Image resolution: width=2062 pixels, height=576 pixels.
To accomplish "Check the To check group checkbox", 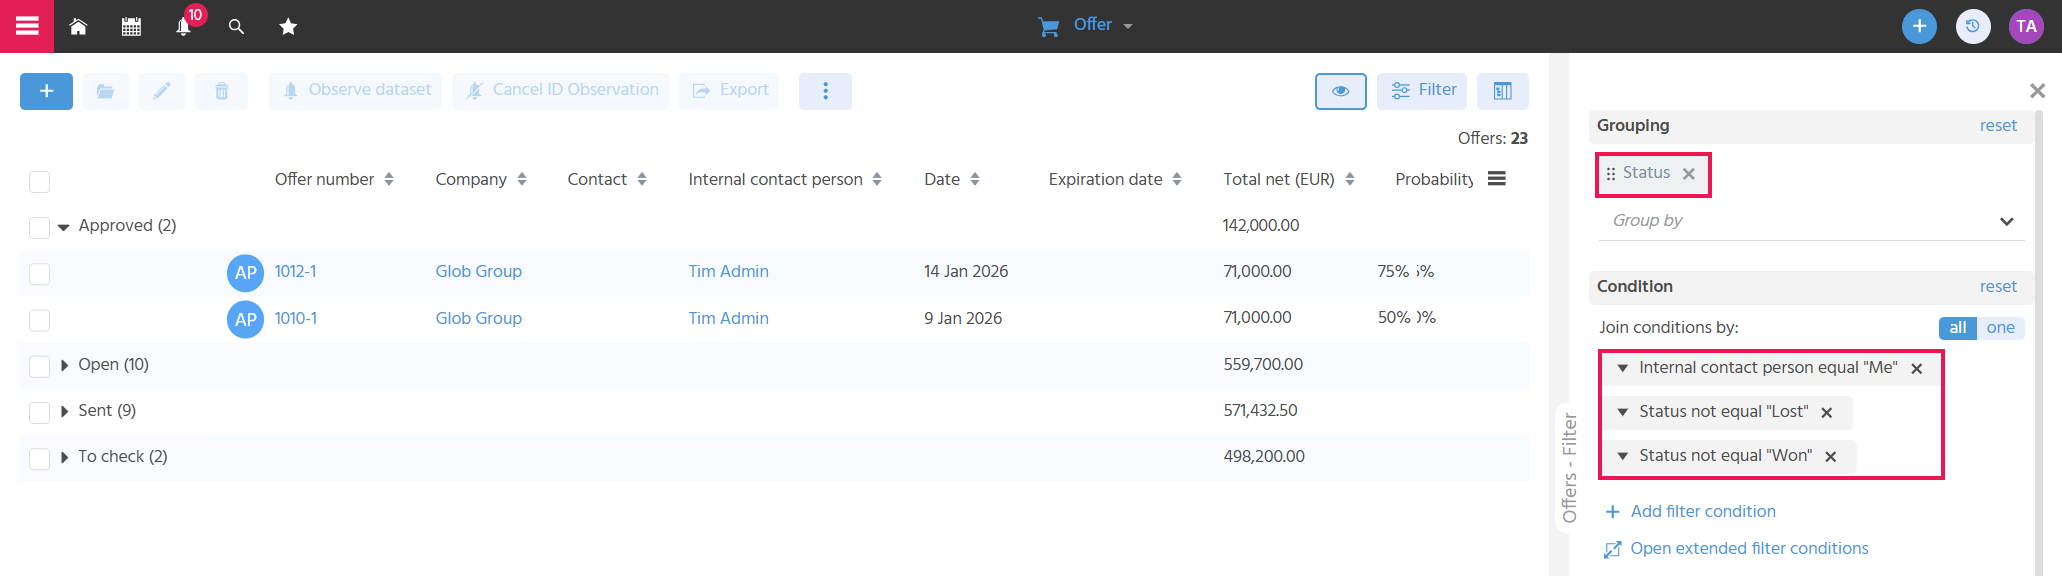I will pos(40,458).
